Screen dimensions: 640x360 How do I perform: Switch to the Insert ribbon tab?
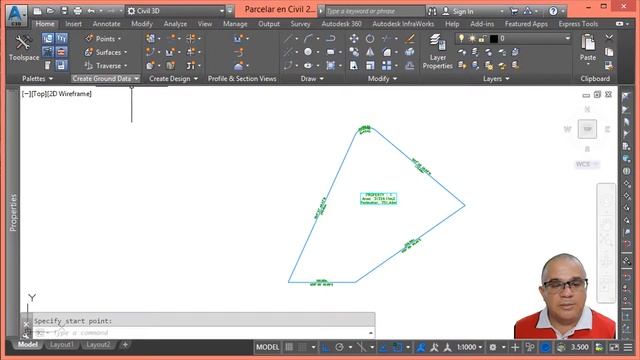73,24
